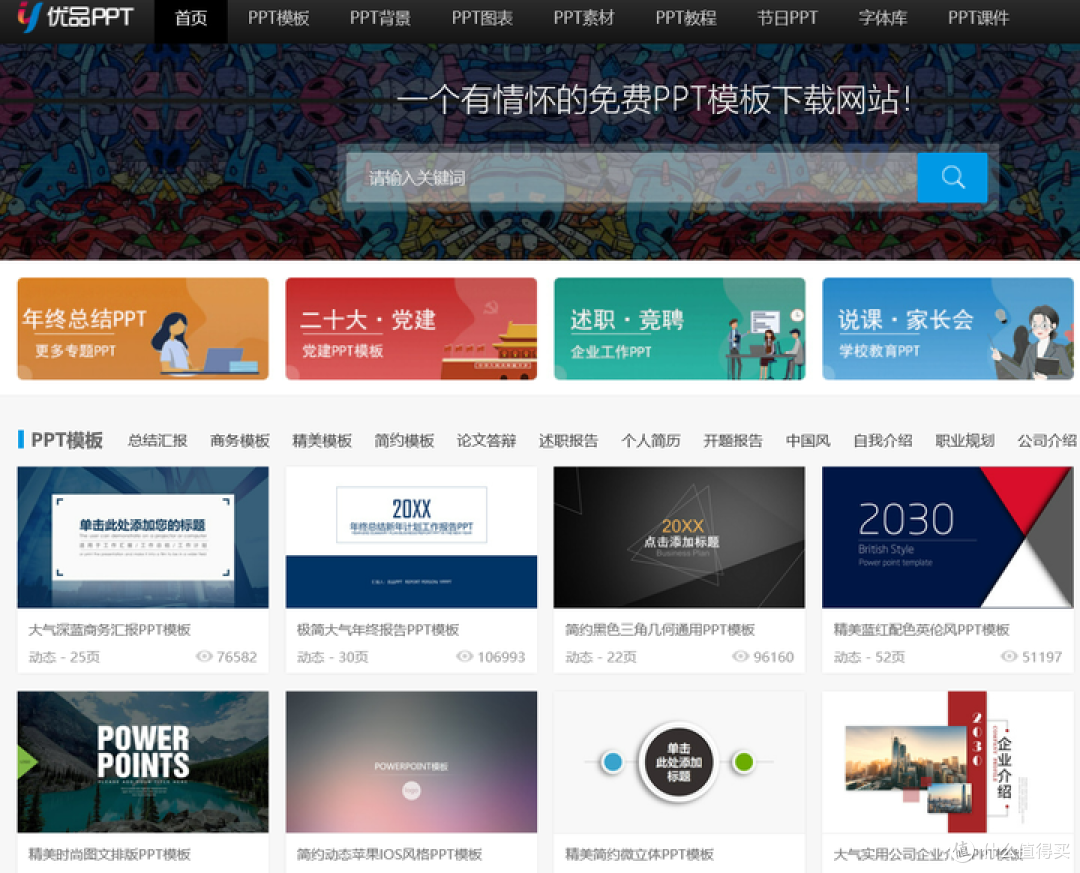This screenshot has width=1080, height=873.
Task: Open PPT课件 in the navigation bar
Action: (x=979, y=19)
